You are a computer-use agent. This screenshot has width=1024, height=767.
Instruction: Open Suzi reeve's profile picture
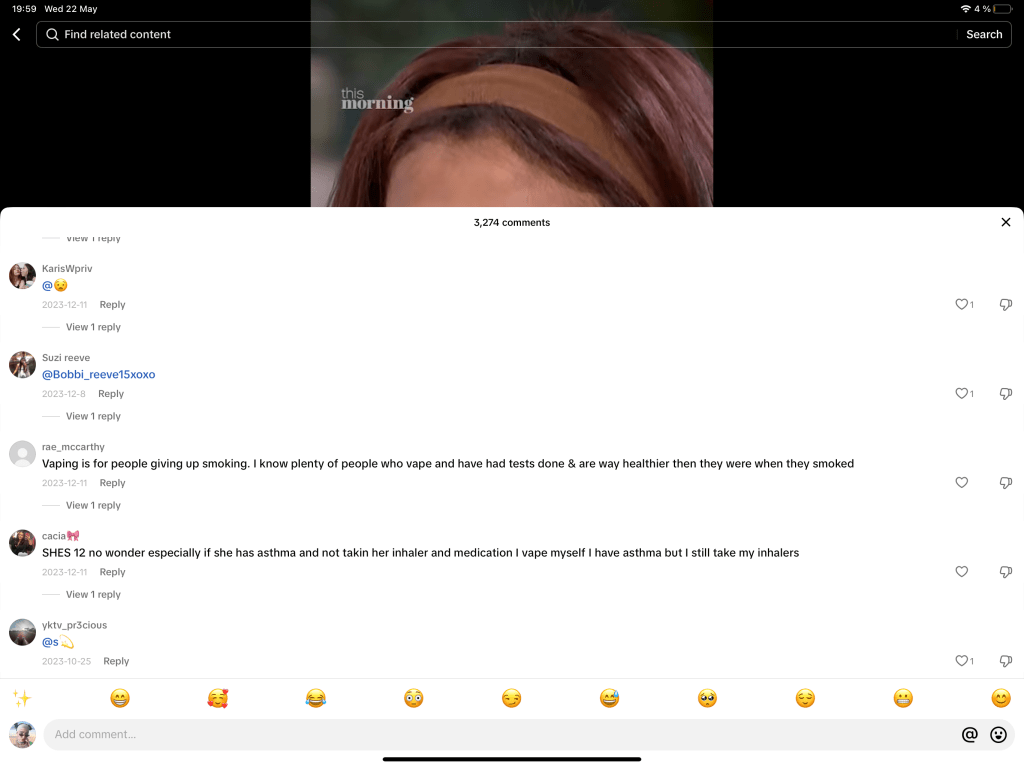(x=22, y=365)
